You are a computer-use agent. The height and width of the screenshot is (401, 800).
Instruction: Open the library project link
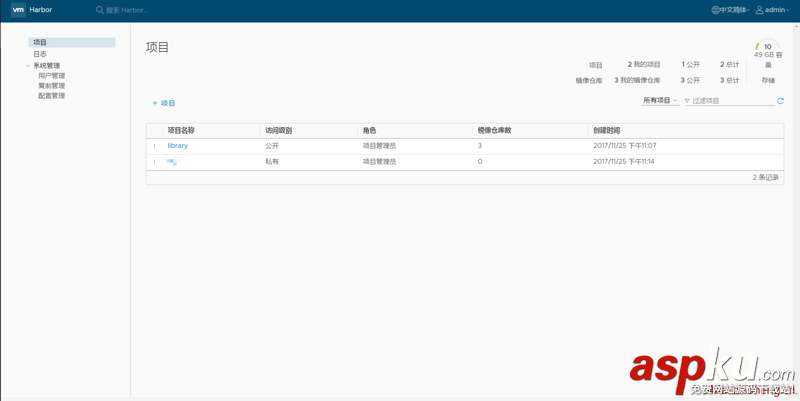178,146
